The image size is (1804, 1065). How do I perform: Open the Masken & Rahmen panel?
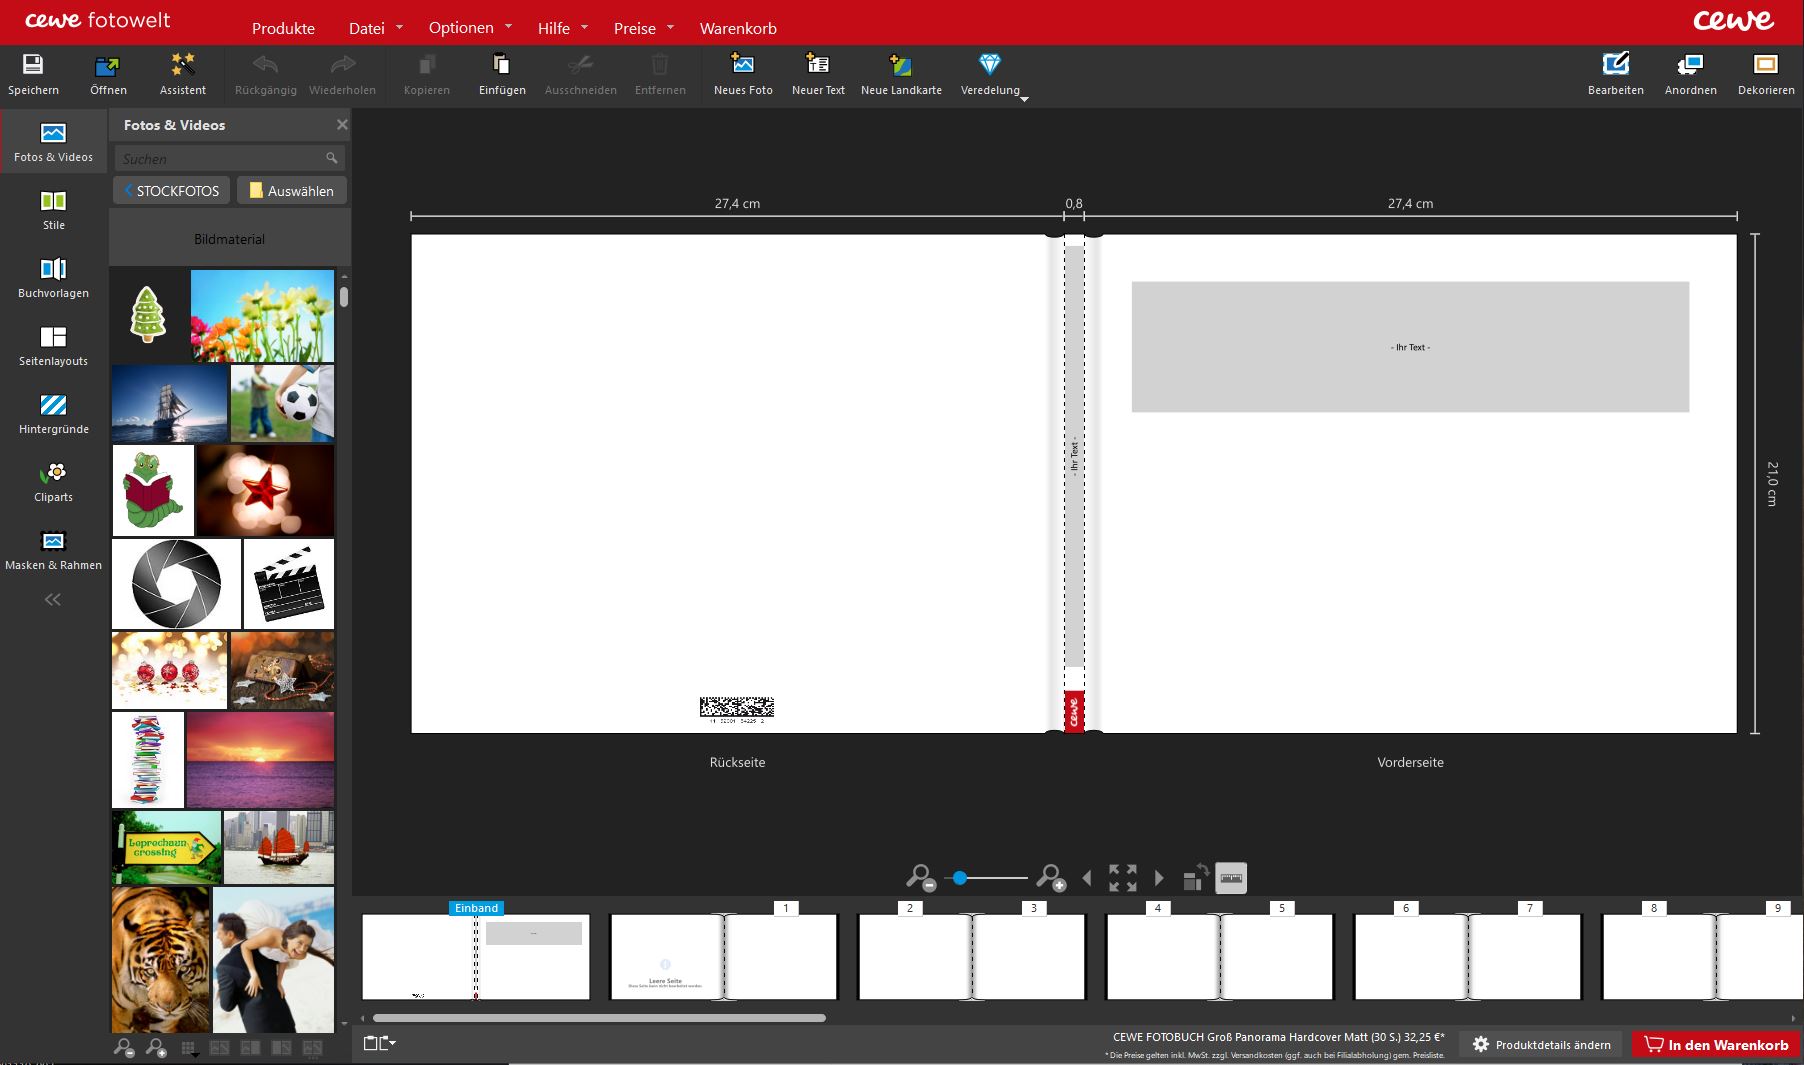(x=54, y=549)
